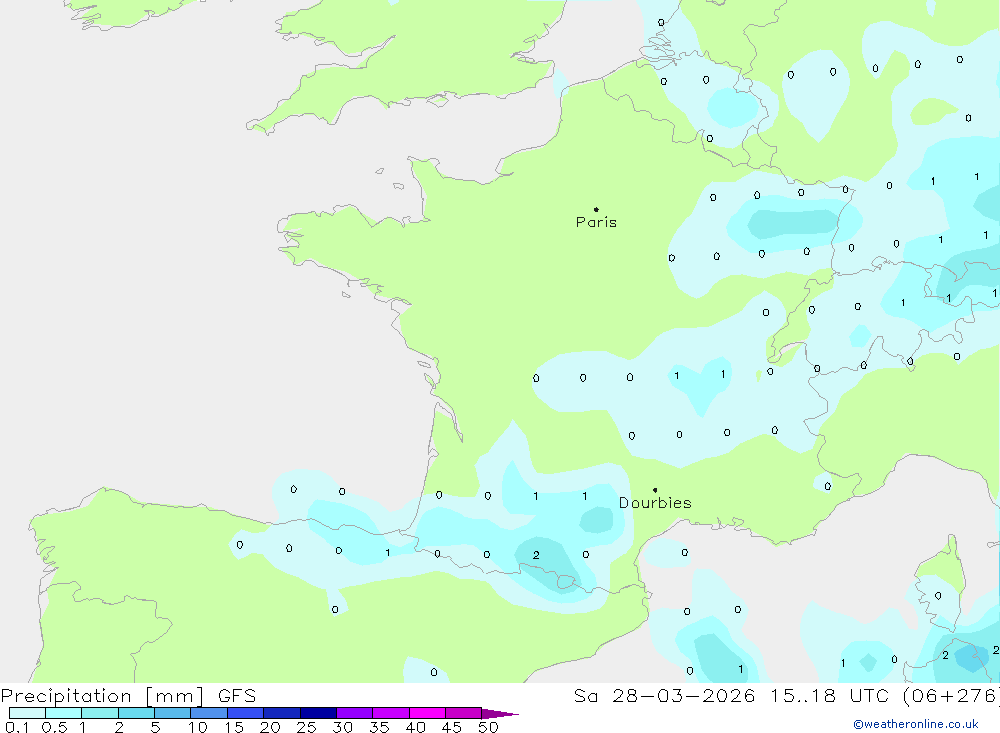The height and width of the screenshot is (733, 1000).
Task: Pick the 10–15 mm legend color swatch
Action: 209,713
